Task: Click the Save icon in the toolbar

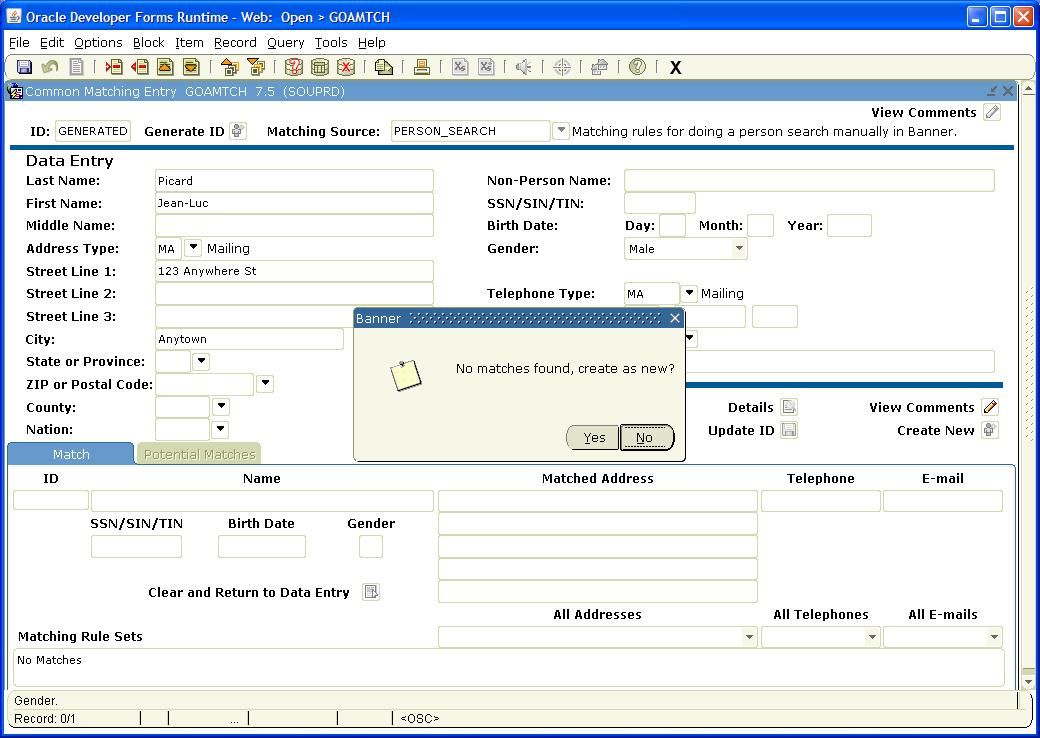Action: (x=25, y=67)
